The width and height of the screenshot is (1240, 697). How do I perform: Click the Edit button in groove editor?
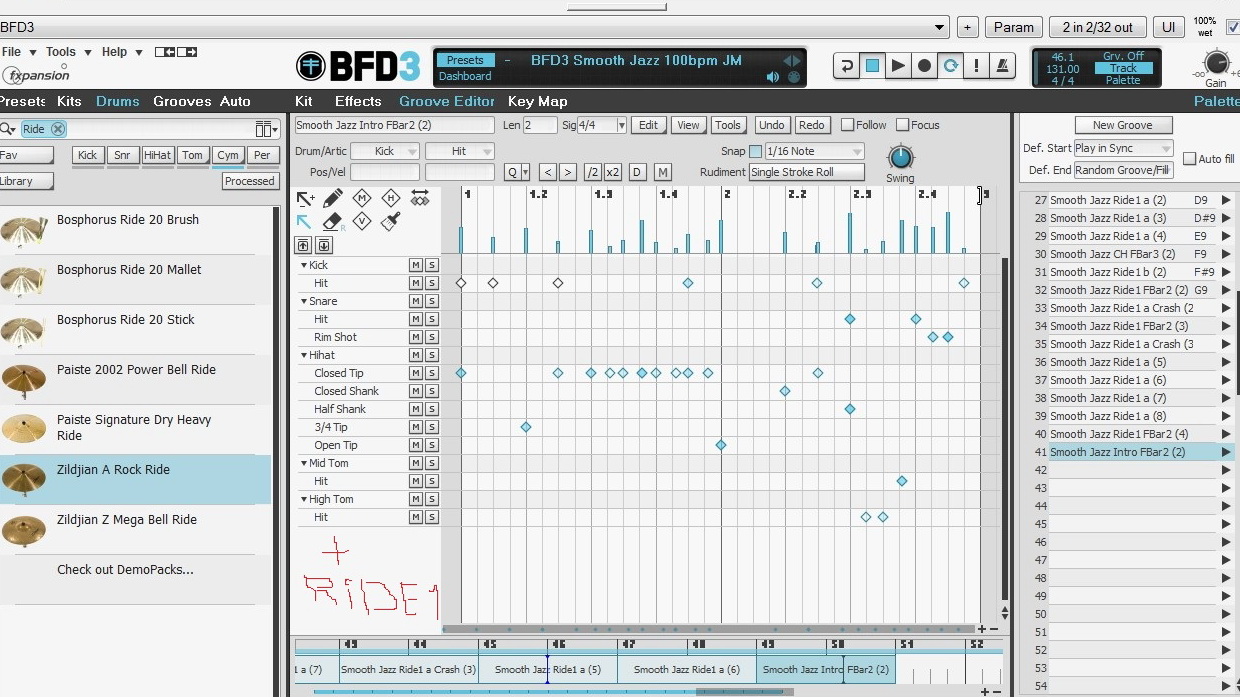pyautogui.click(x=648, y=125)
